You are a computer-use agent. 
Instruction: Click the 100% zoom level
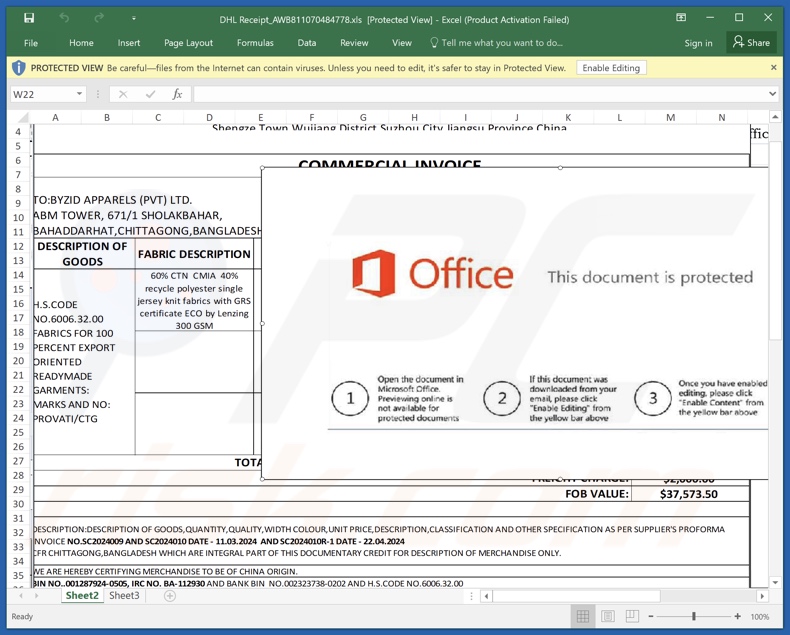[x=760, y=617]
